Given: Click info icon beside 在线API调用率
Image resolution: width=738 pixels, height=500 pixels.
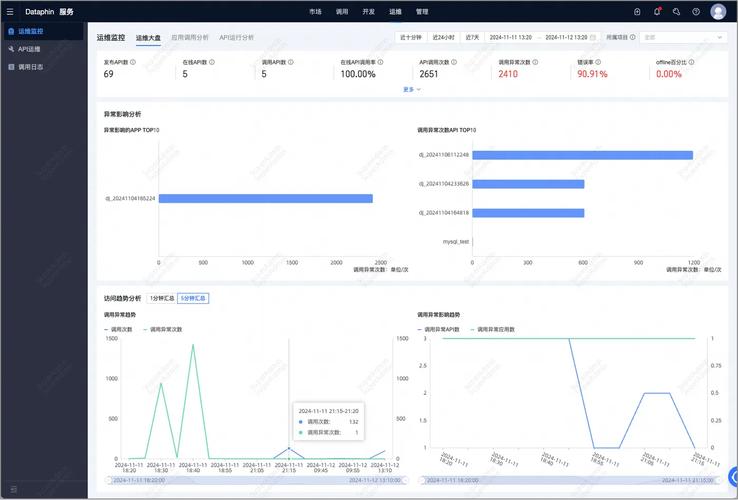Looking at the screenshot, I should 380,62.
